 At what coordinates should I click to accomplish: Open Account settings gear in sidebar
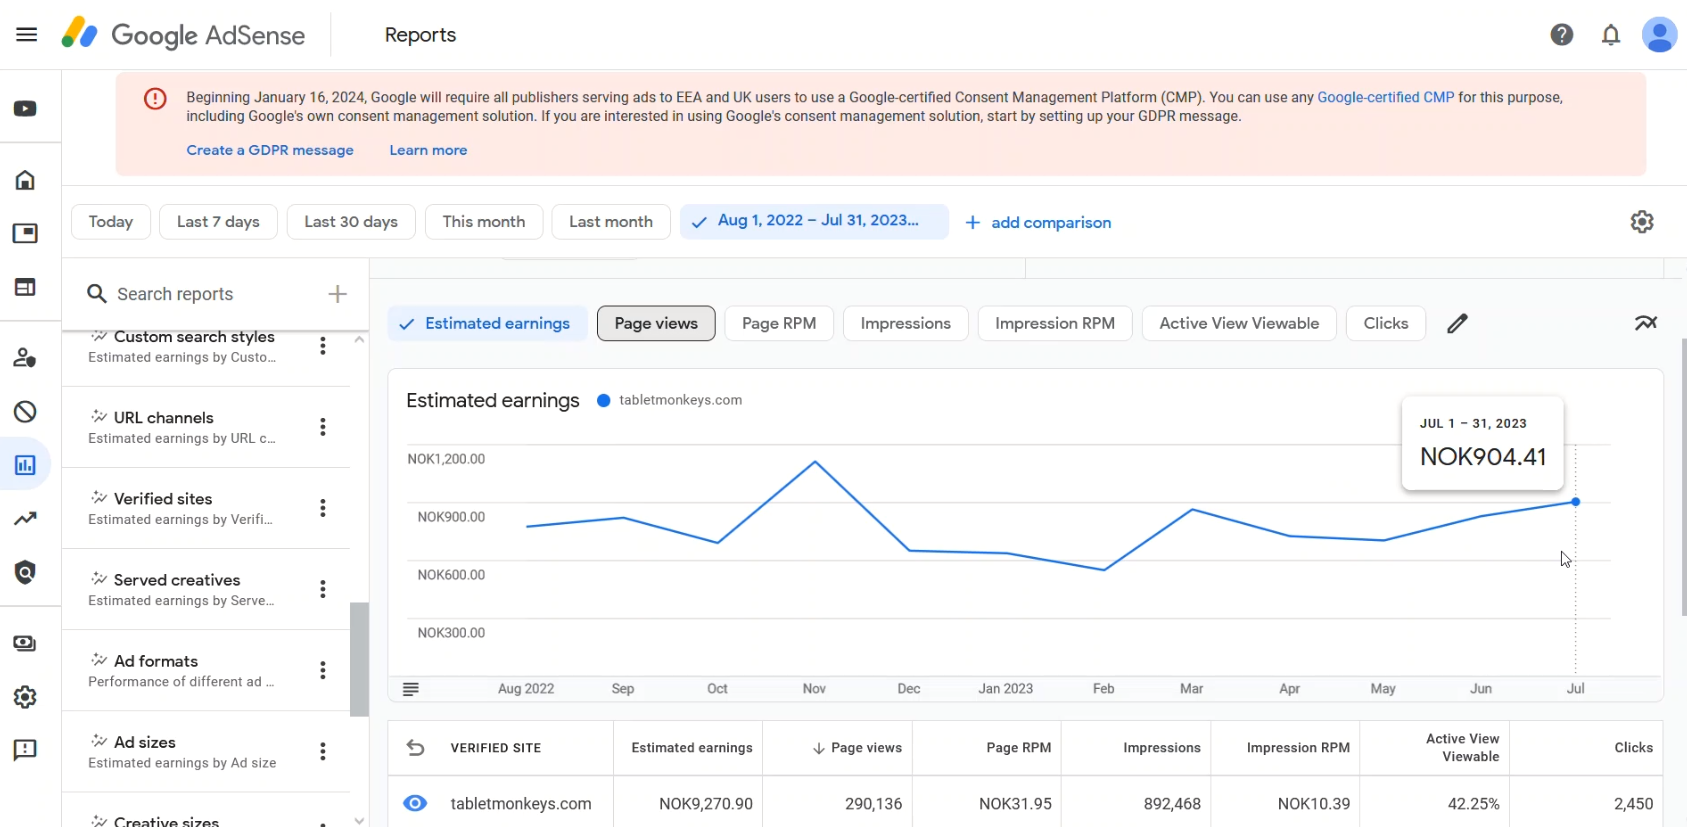25,697
